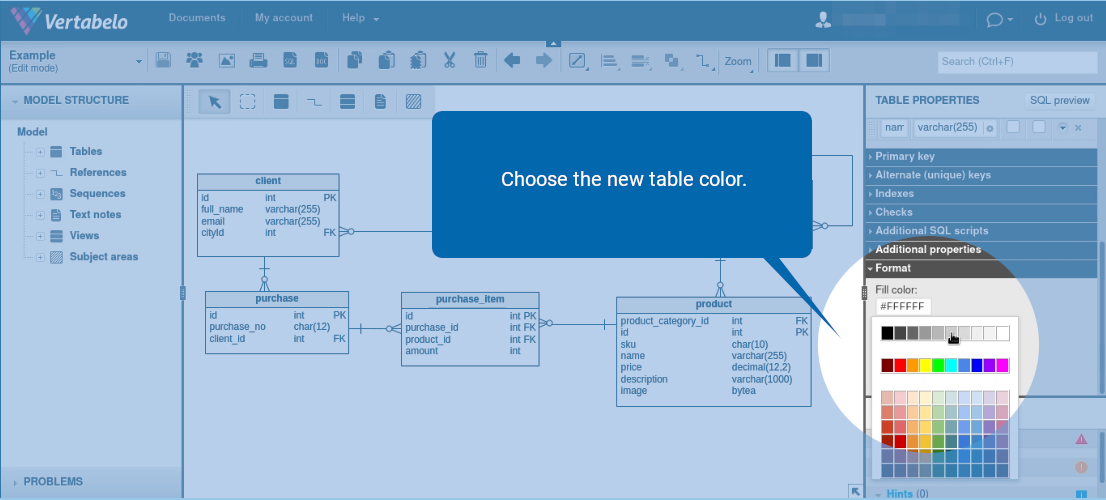Select the rectangular area selection tool
1106x500 pixels.
click(248, 102)
